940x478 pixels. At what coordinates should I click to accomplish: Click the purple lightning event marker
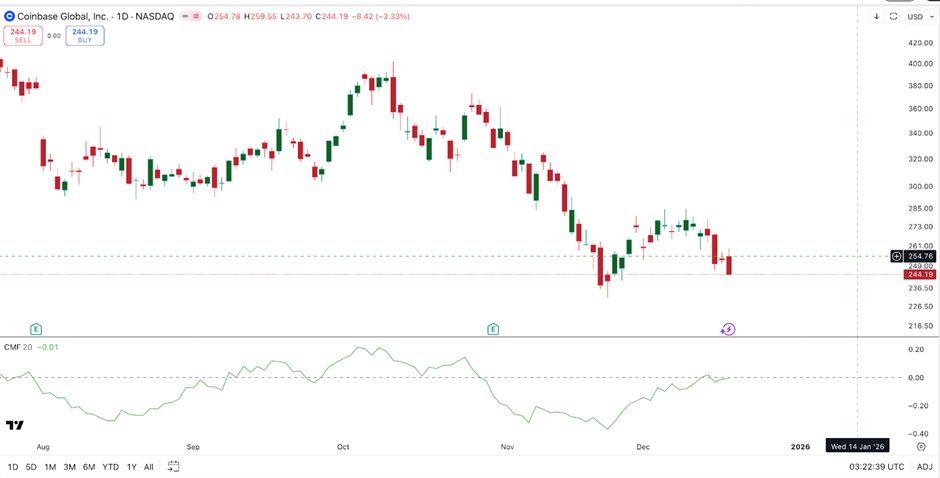728,329
